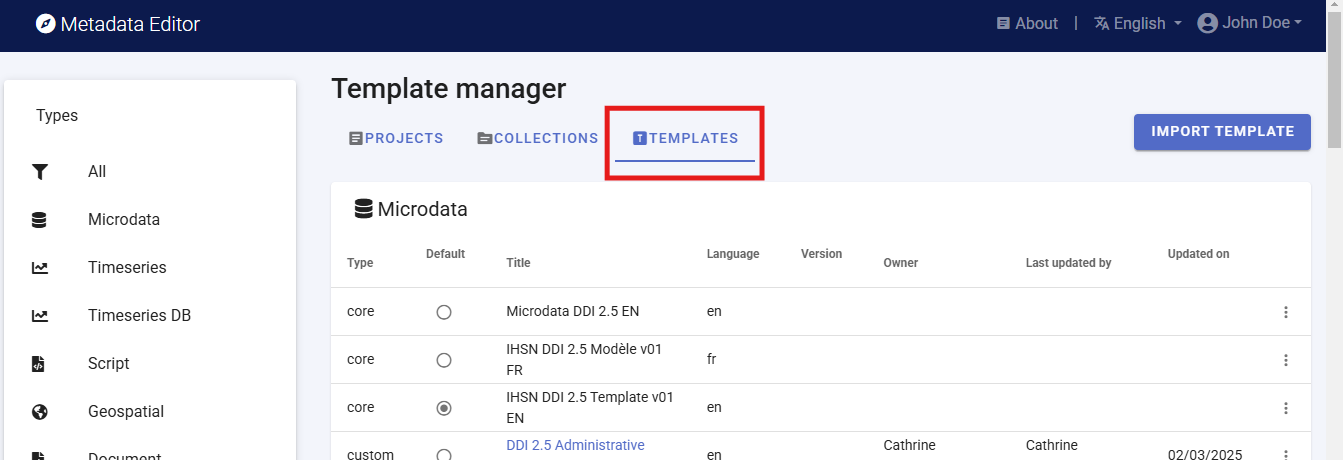Open the English language dropdown
The width and height of the screenshot is (1343, 460).
1138,23
